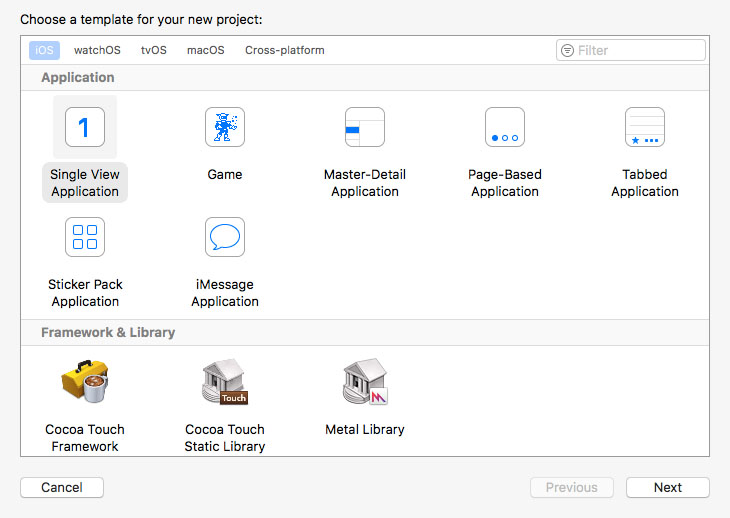Focus the Filter text field
730x518 pixels.
pos(631,50)
